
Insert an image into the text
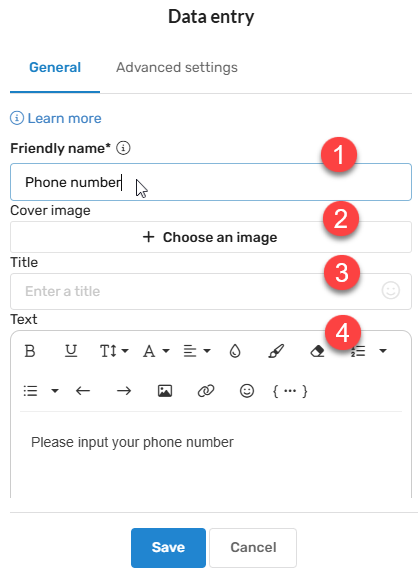[165, 391]
